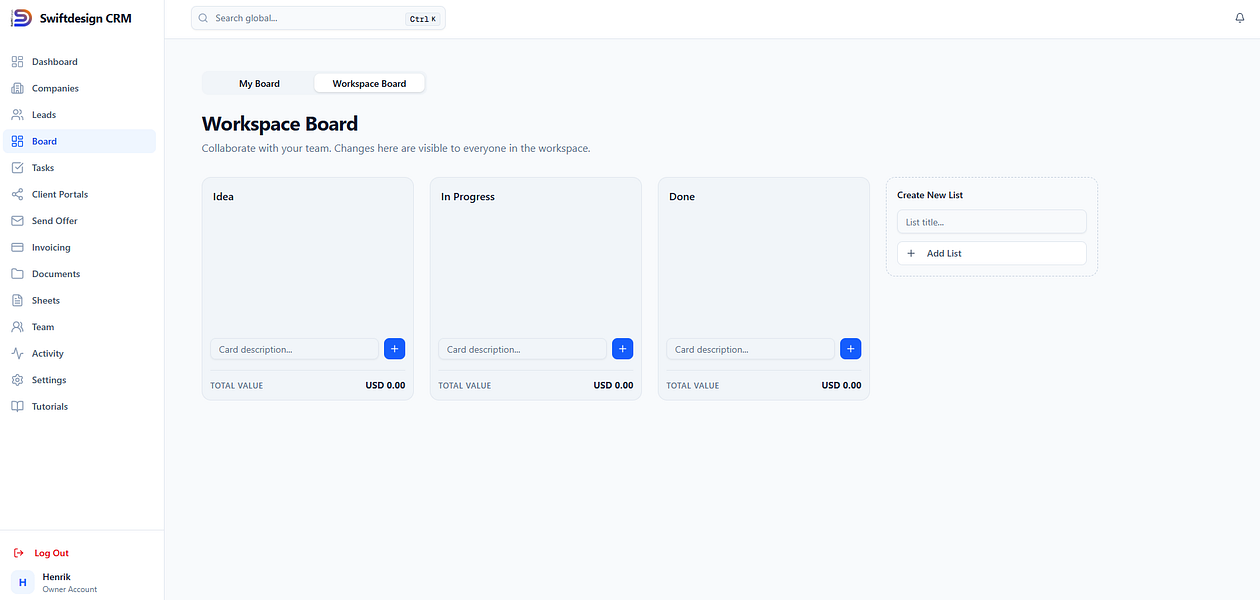Click the List title input field
This screenshot has height=600, width=1260.
coord(991,222)
